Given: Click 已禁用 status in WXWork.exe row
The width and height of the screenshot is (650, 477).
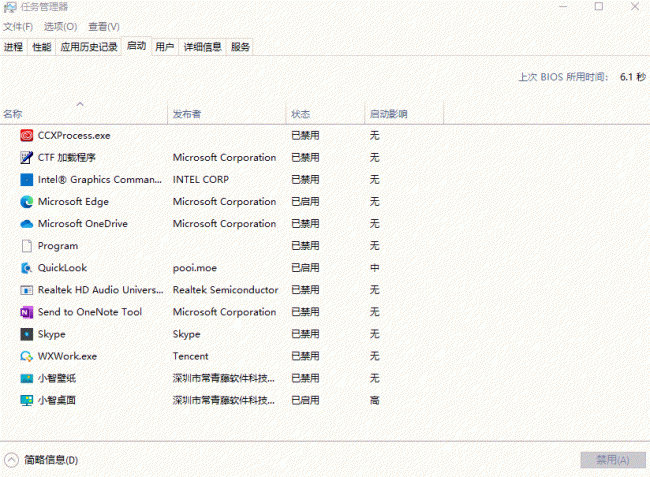Looking at the screenshot, I should (306, 356).
